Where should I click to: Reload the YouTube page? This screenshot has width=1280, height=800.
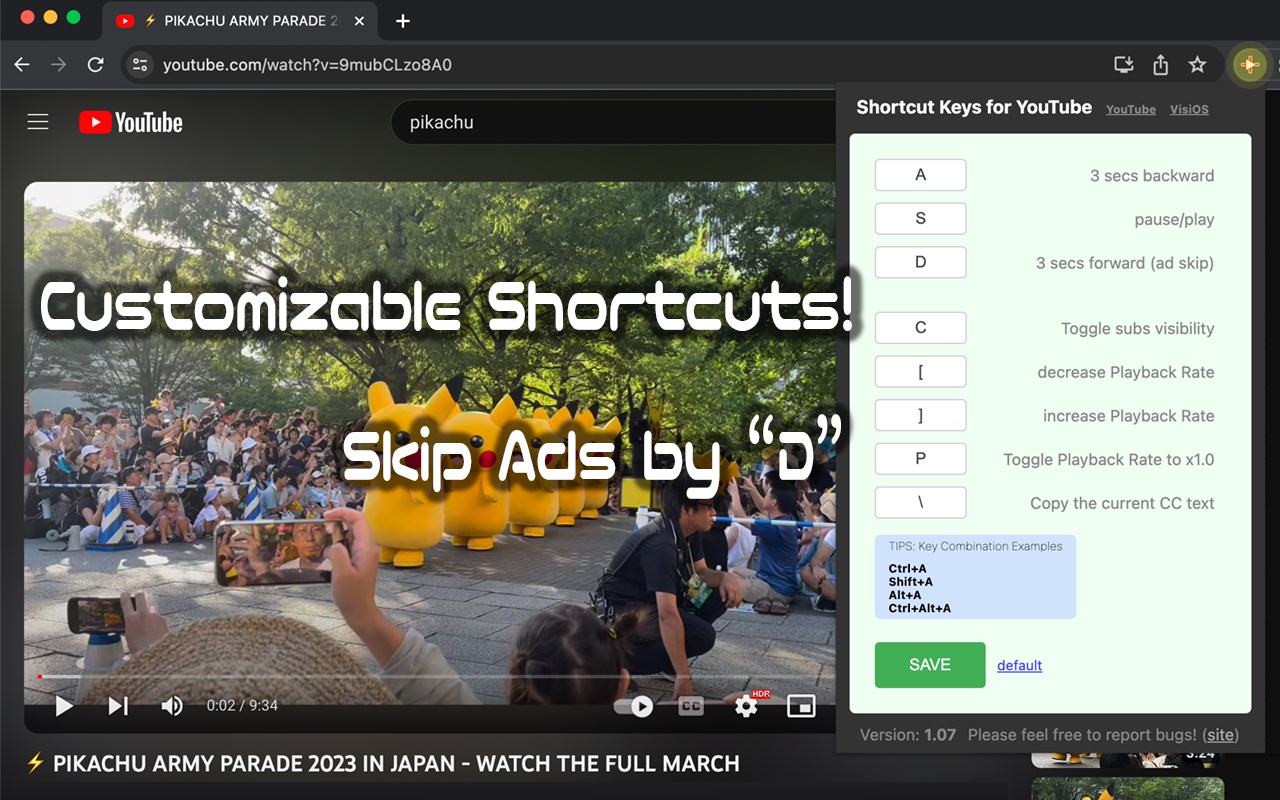(96, 65)
